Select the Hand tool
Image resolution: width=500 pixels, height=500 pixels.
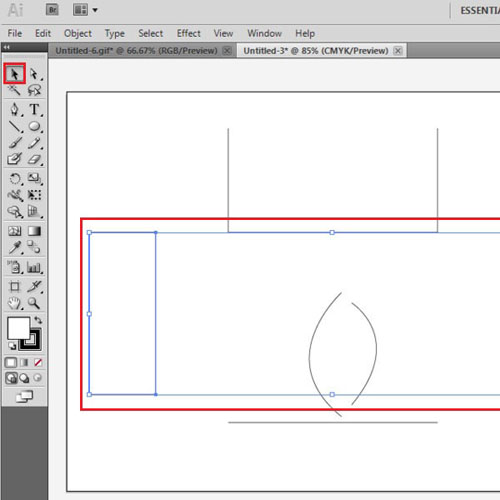(15, 303)
